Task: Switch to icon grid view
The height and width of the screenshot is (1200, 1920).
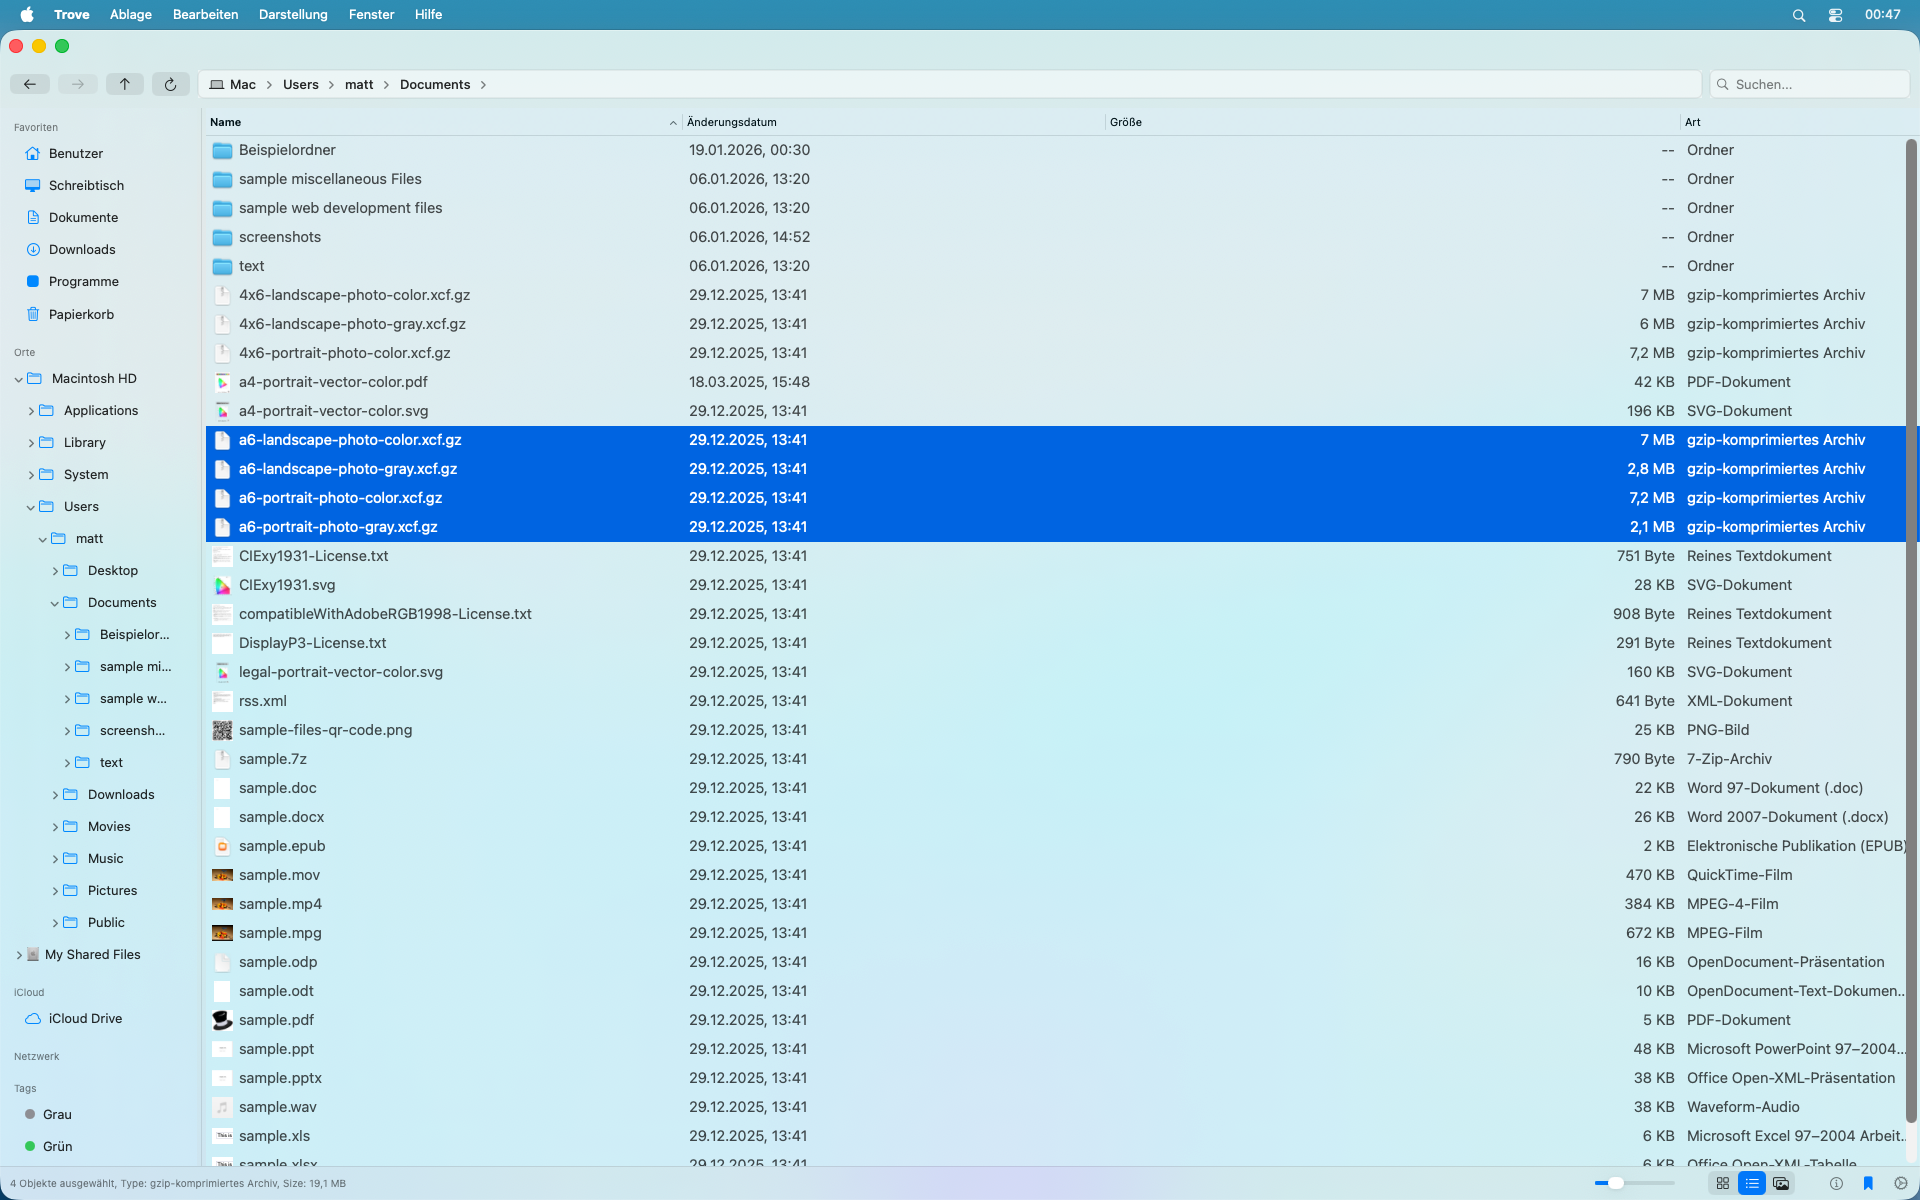Action: [1722, 1183]
